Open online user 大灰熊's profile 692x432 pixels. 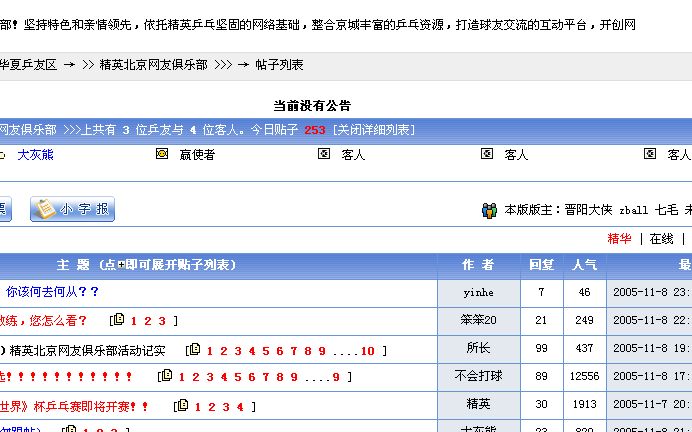[x=35, y=155]
